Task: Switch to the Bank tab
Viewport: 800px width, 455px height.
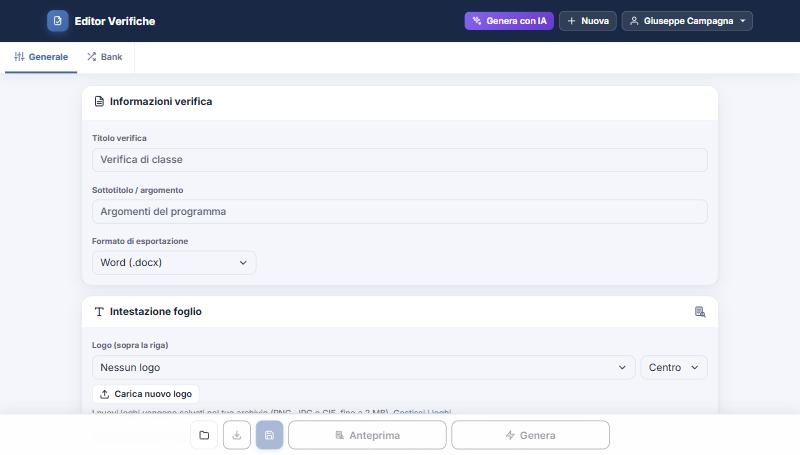Action: pos(105,57)
